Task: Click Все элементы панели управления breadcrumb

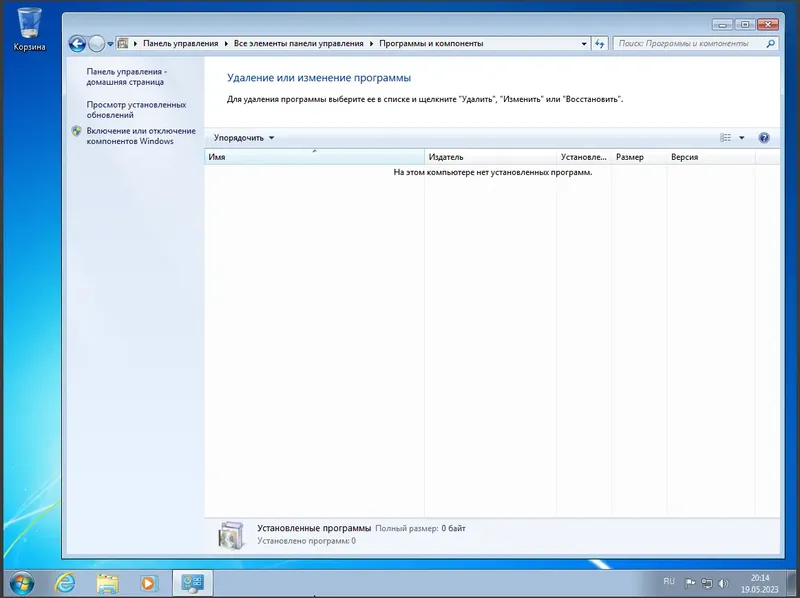Action: click(x=297, y=44)
